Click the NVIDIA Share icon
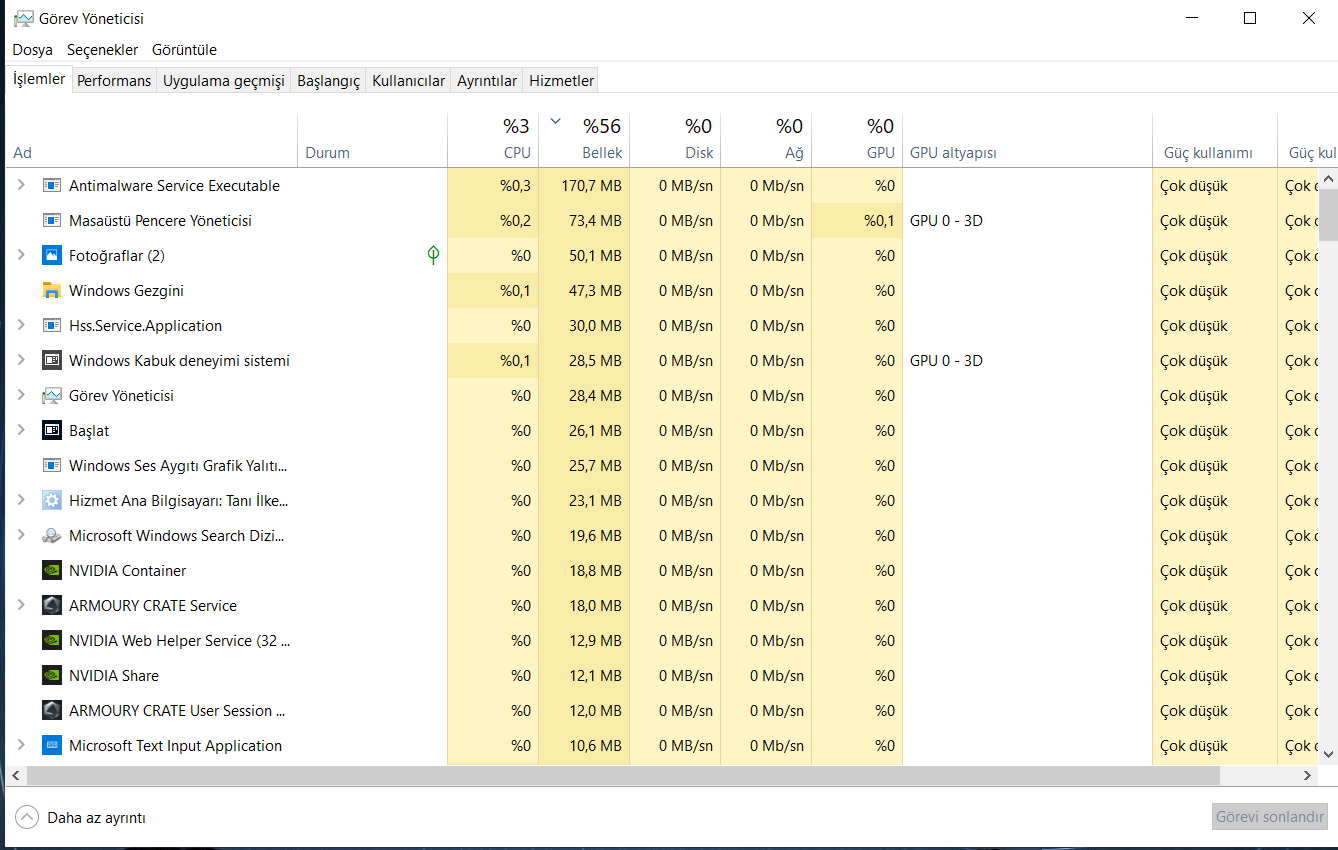 [x=52, y=676]
